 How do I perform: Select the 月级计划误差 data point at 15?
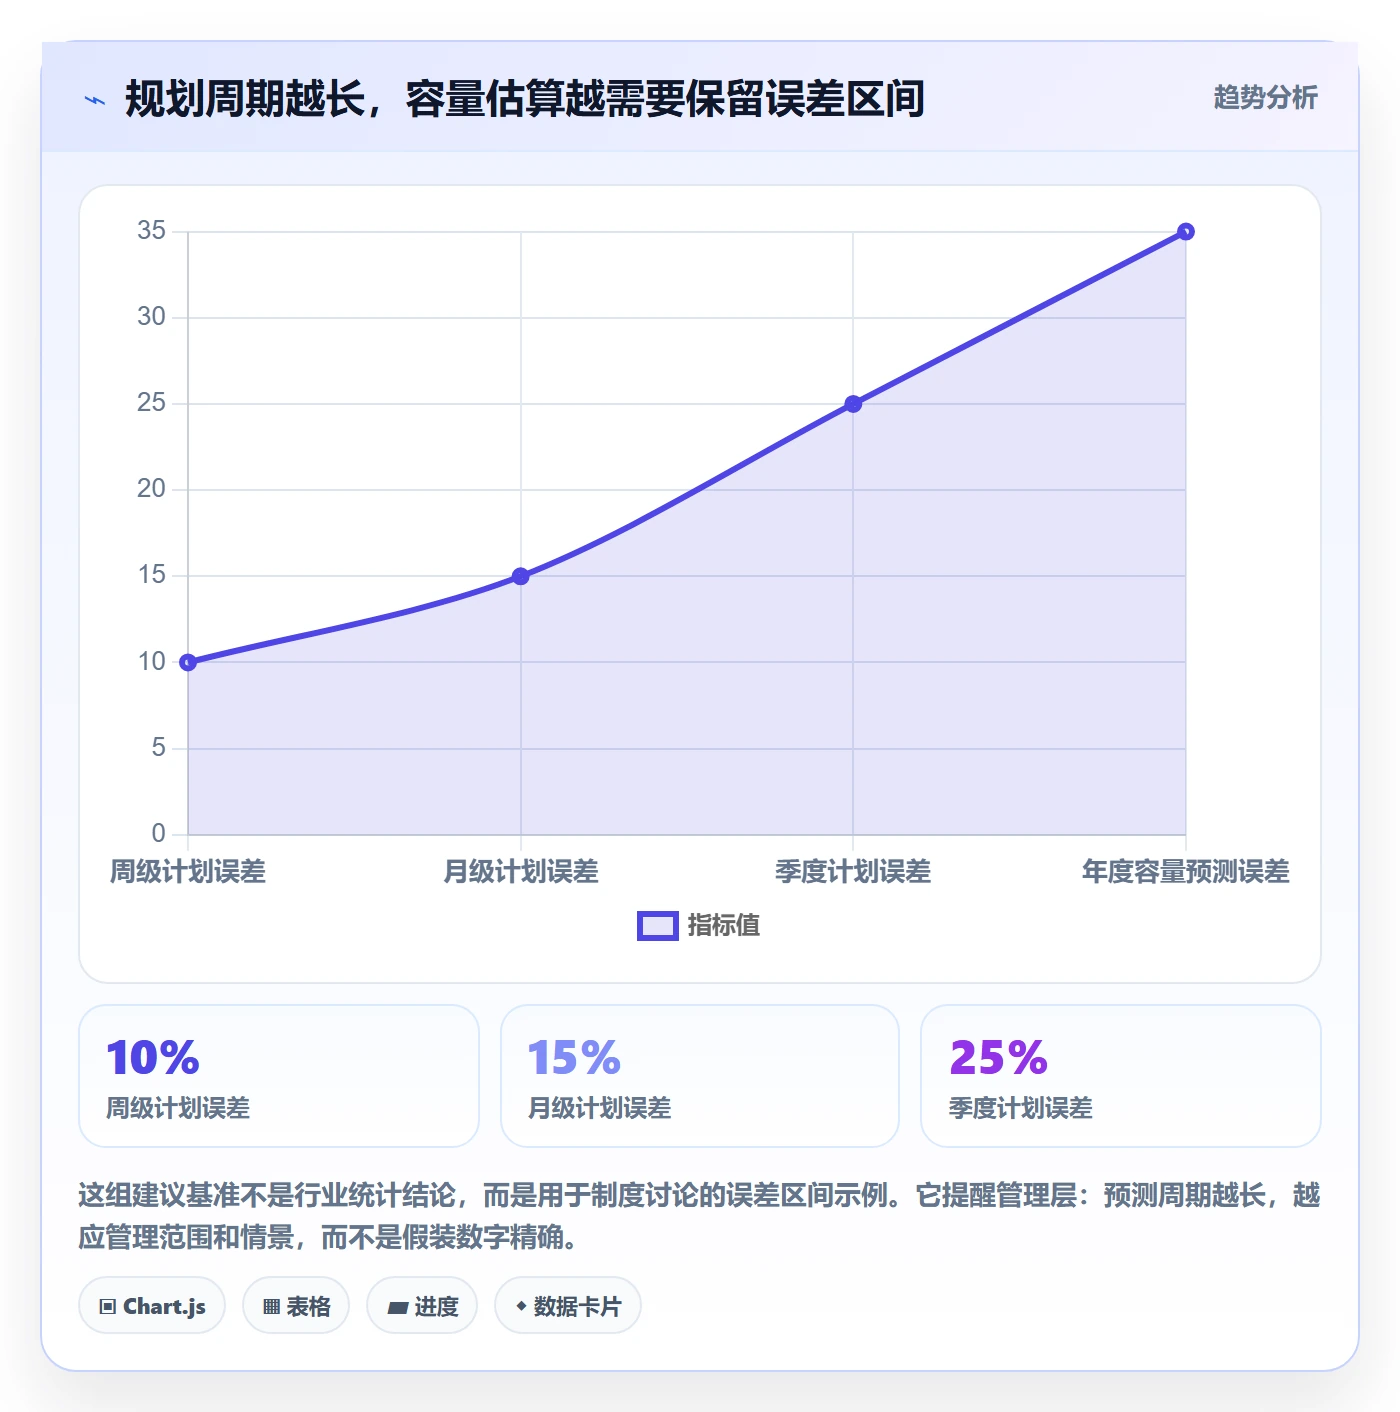[520, 576]
